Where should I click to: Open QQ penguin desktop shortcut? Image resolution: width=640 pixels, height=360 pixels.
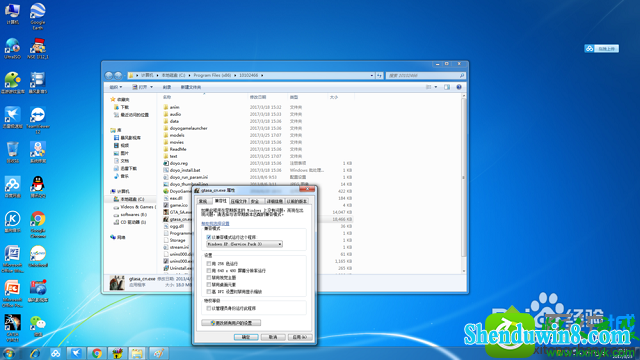(x=38, y=187)
